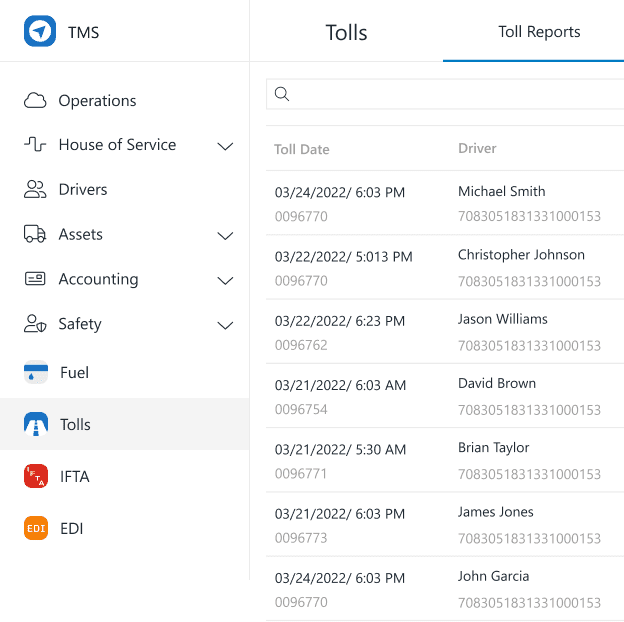Click toll number 0096754
Screen dimensions: 624x622
301,409
